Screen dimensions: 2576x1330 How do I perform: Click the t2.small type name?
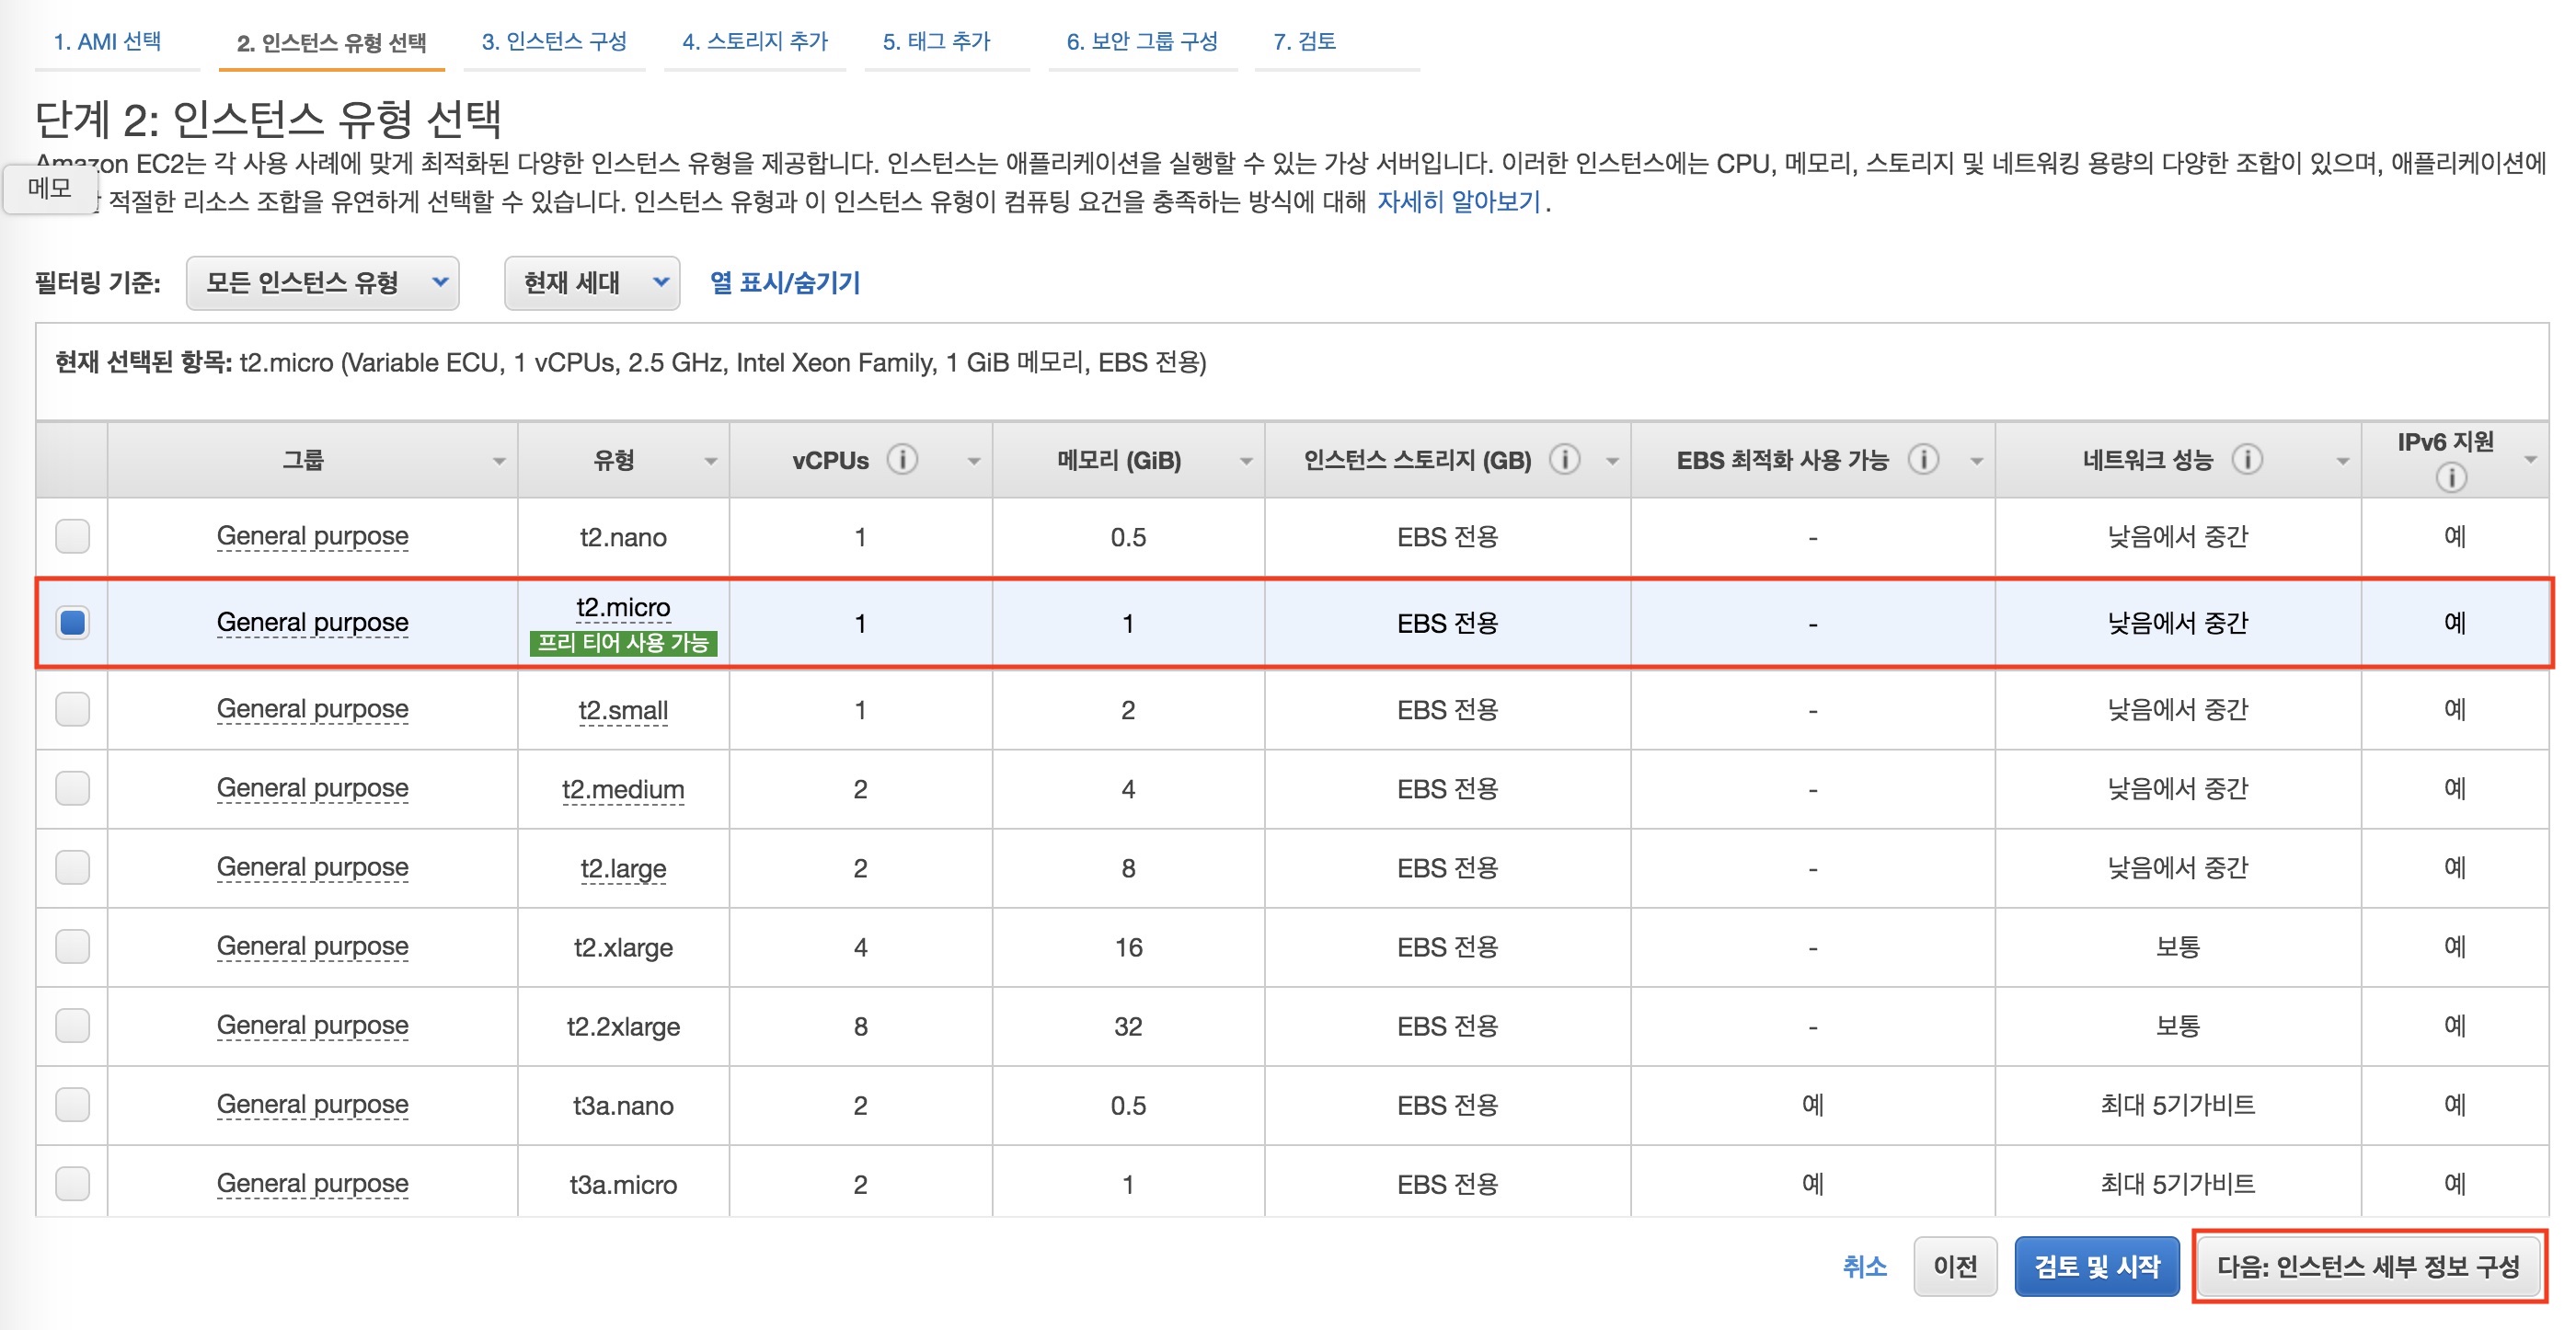623,710
